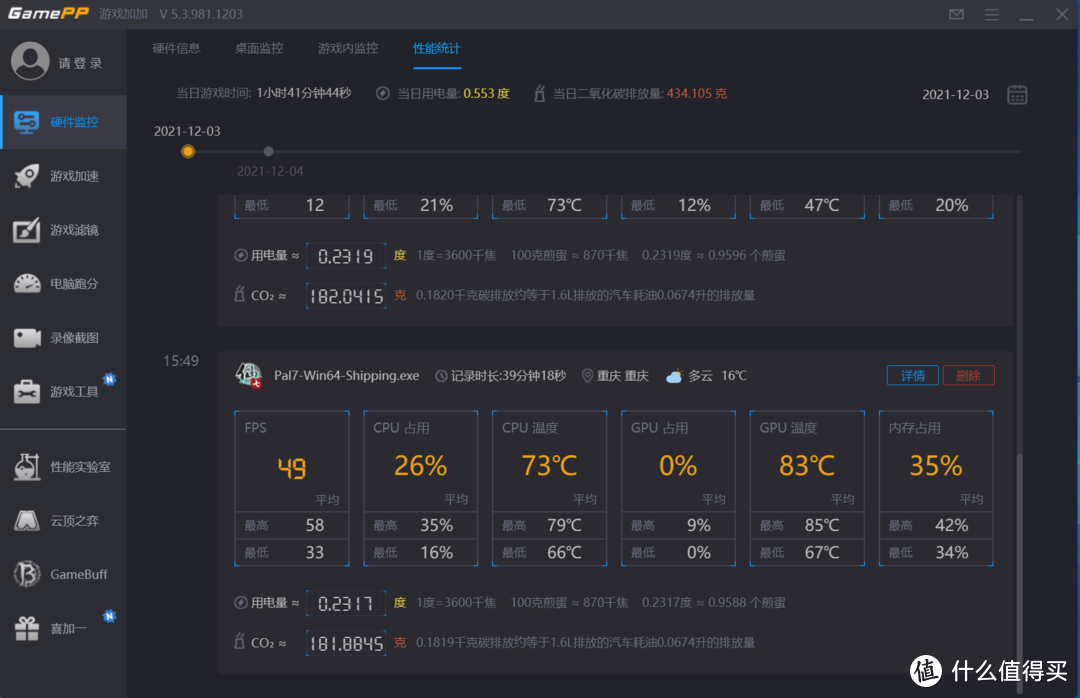
Task: Open 游戏工具 in the left sidebar
Action: [63, 392]
